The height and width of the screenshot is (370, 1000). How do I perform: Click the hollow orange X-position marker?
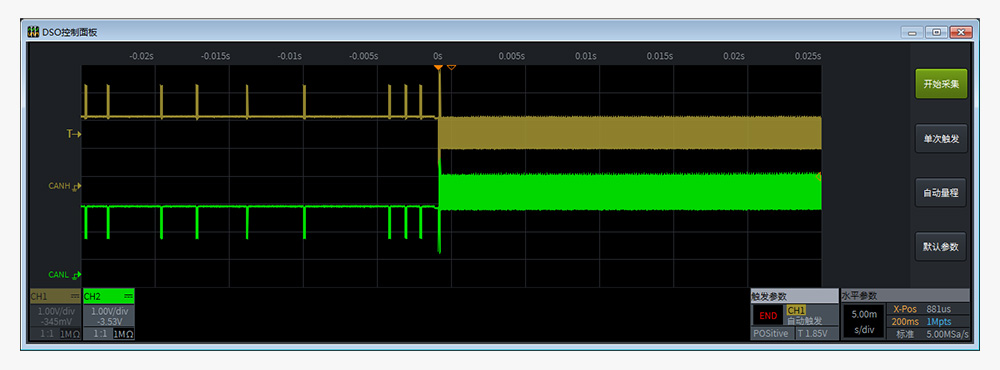pyautogui.click(x=452, y=67)
